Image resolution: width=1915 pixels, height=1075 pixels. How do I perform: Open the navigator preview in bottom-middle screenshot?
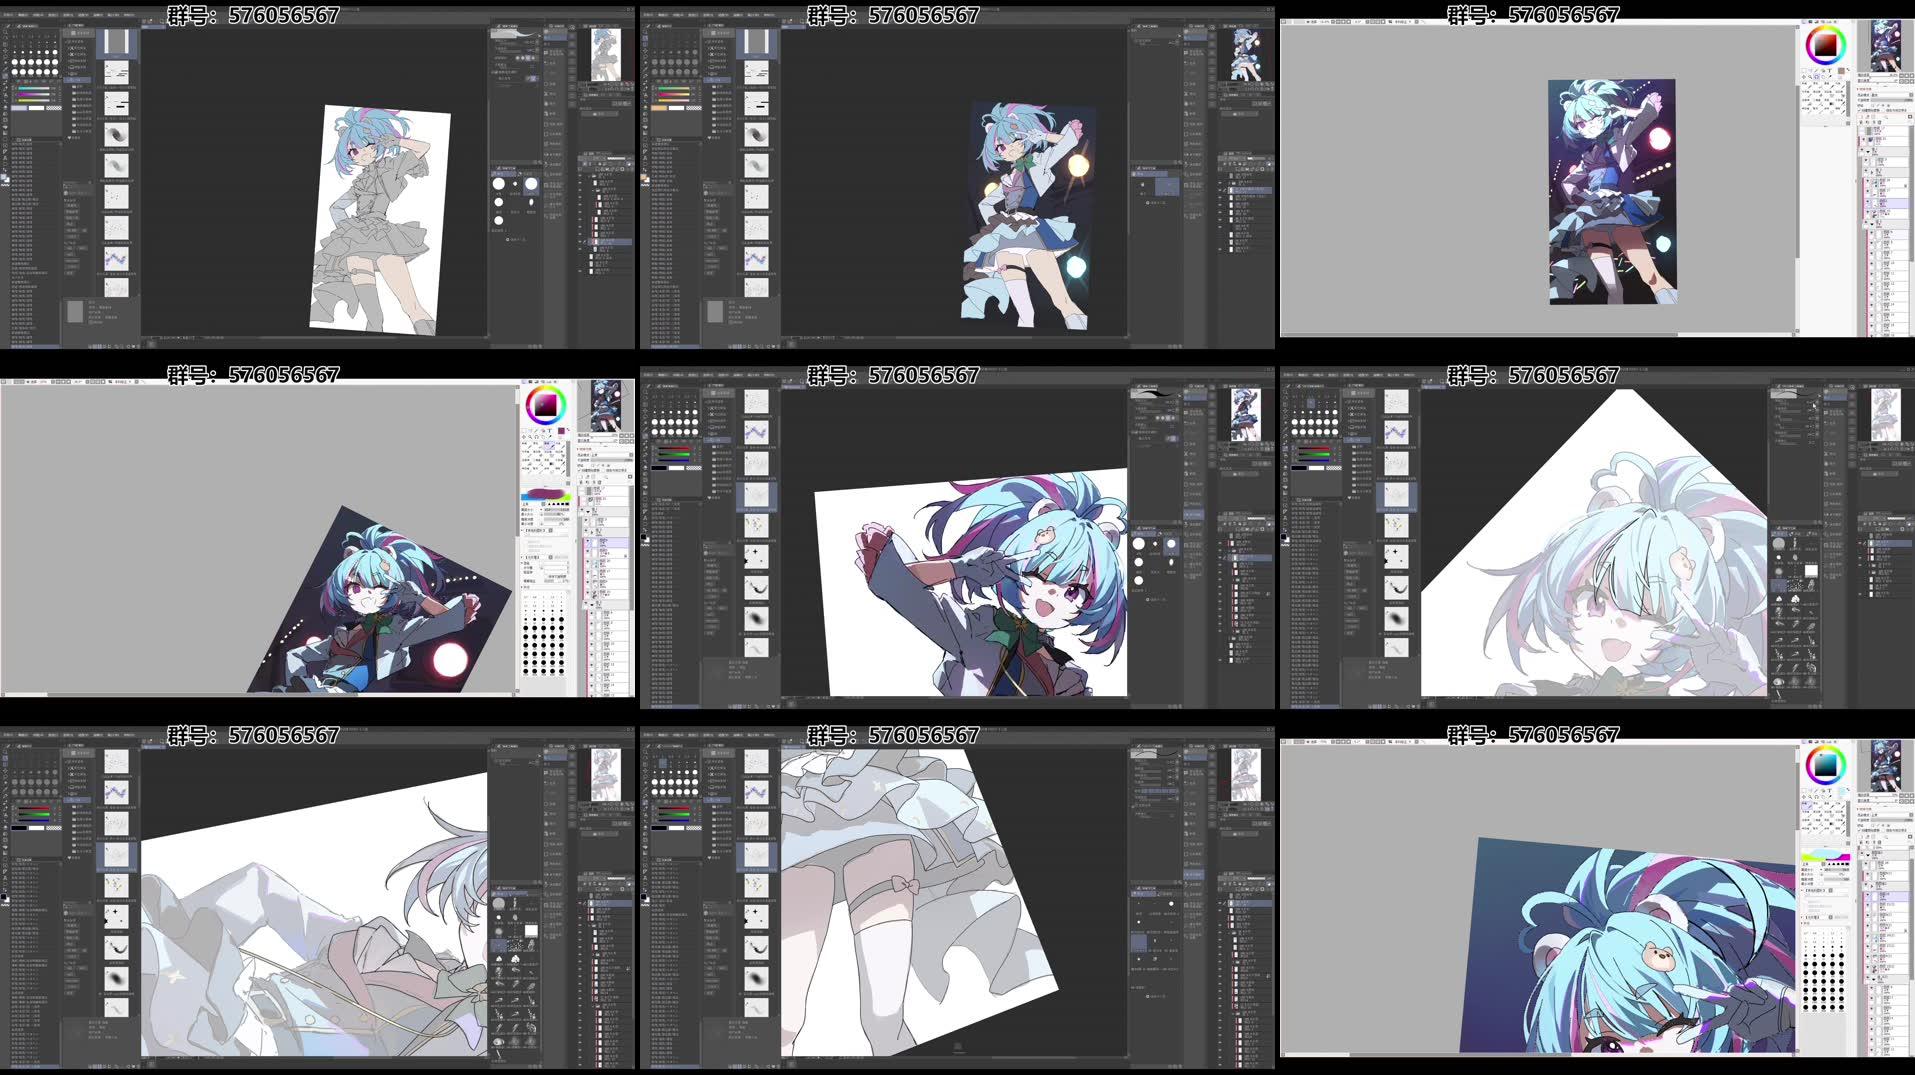click(1245, 775)
